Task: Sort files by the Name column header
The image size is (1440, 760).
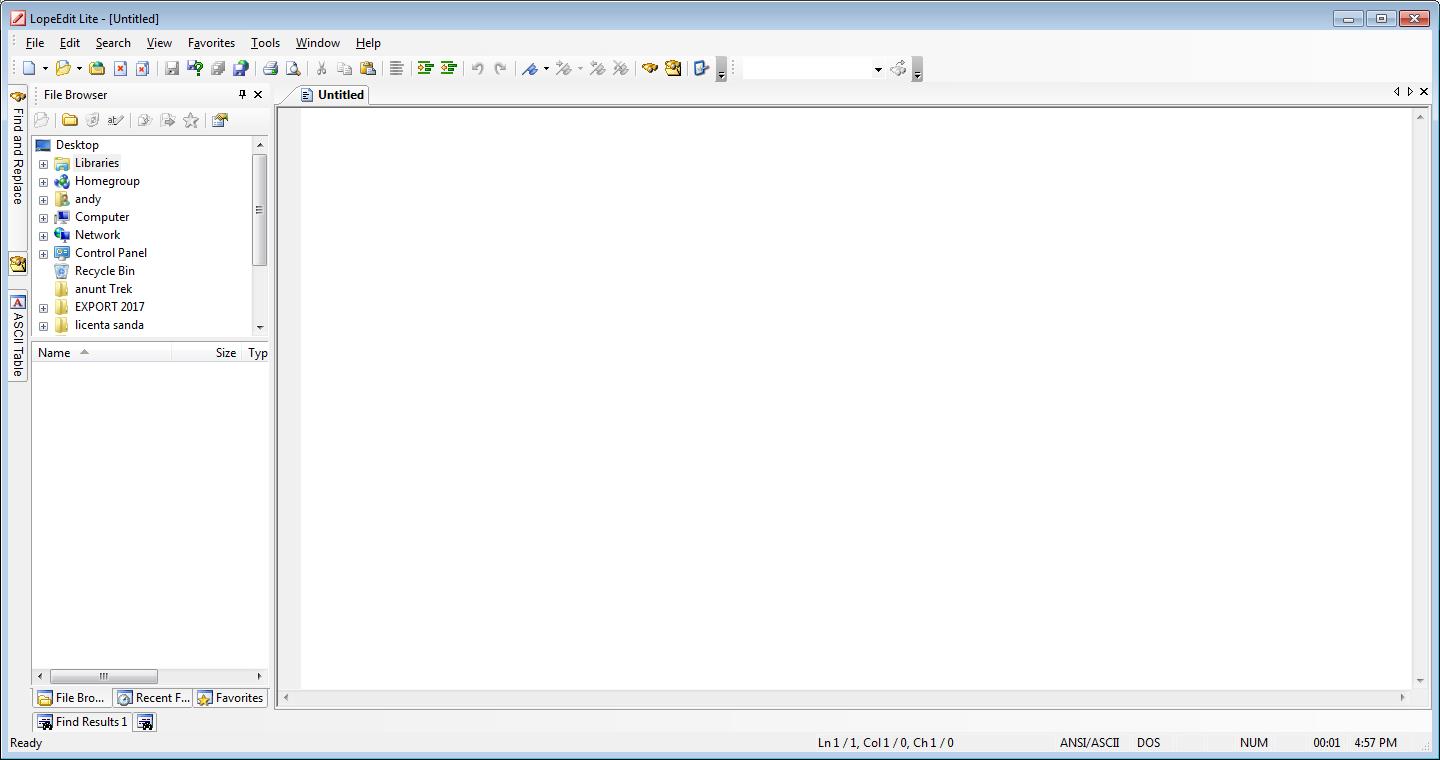Action: click(52, 352)
